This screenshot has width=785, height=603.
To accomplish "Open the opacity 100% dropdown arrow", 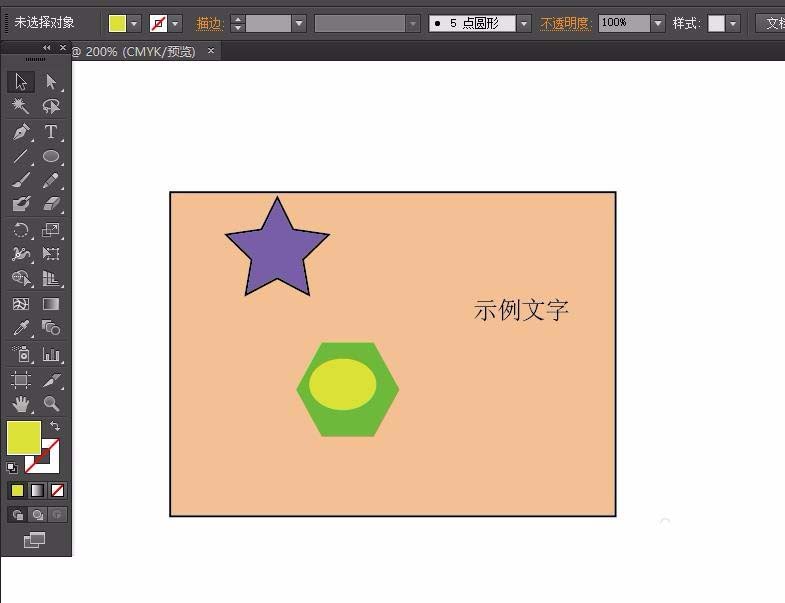I will point(658,24).
